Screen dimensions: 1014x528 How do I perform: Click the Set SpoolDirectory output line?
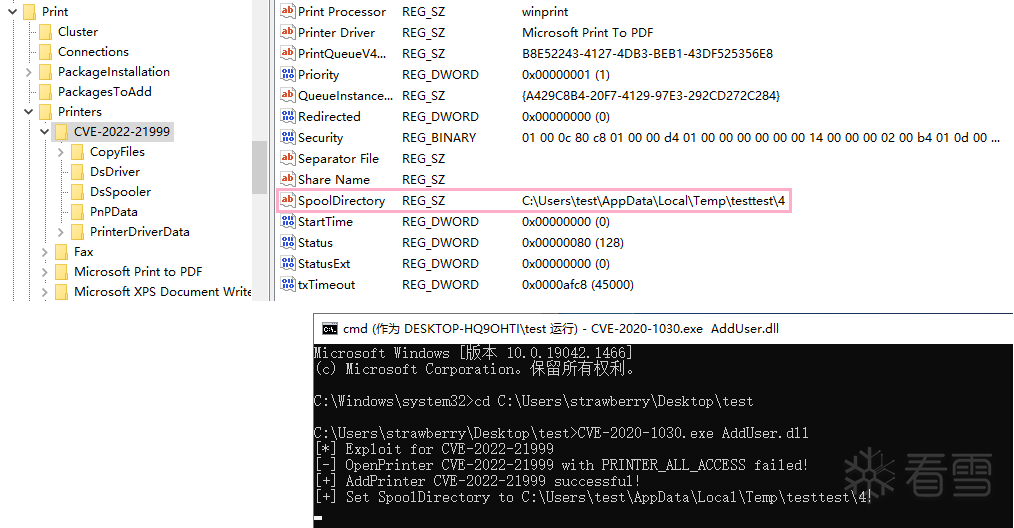[594, 498]
